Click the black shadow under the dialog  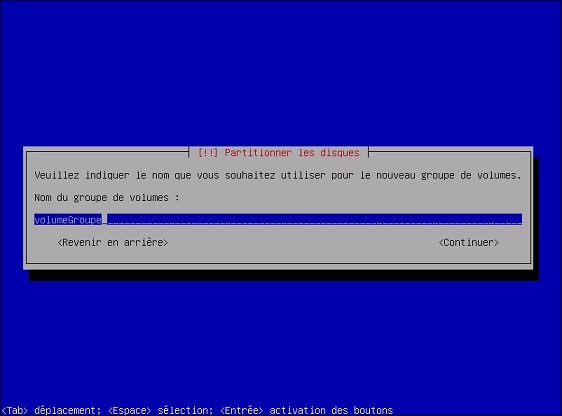(283, 275)
